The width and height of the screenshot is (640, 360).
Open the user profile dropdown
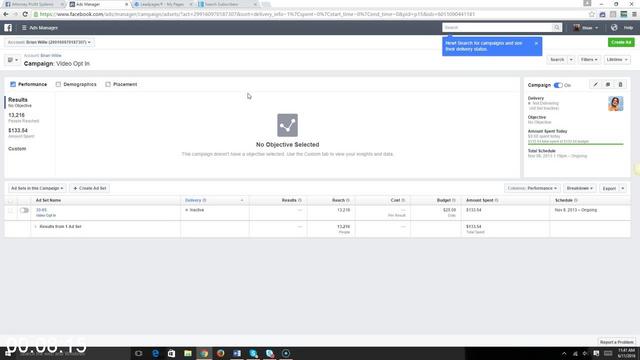tap(586, 28)
